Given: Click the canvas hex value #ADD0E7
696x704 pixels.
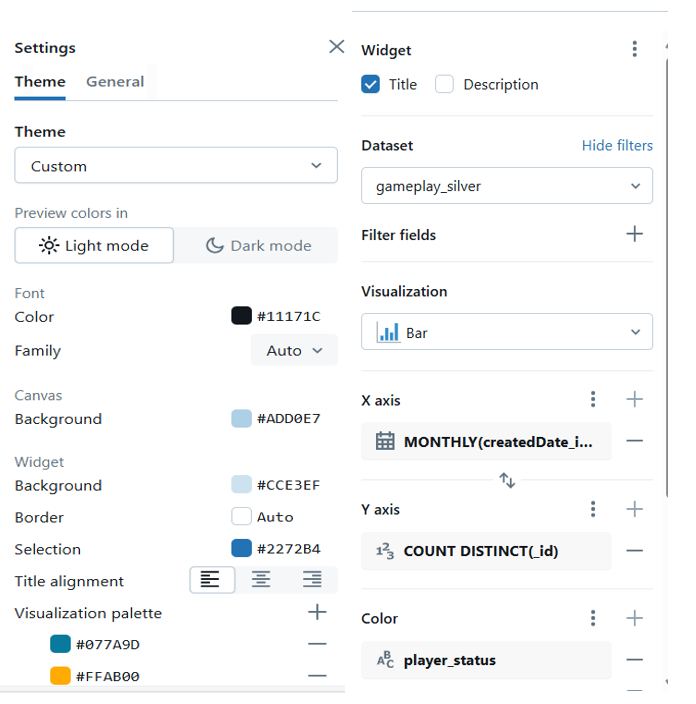Looking at the screenshot, I should (288, 418).
